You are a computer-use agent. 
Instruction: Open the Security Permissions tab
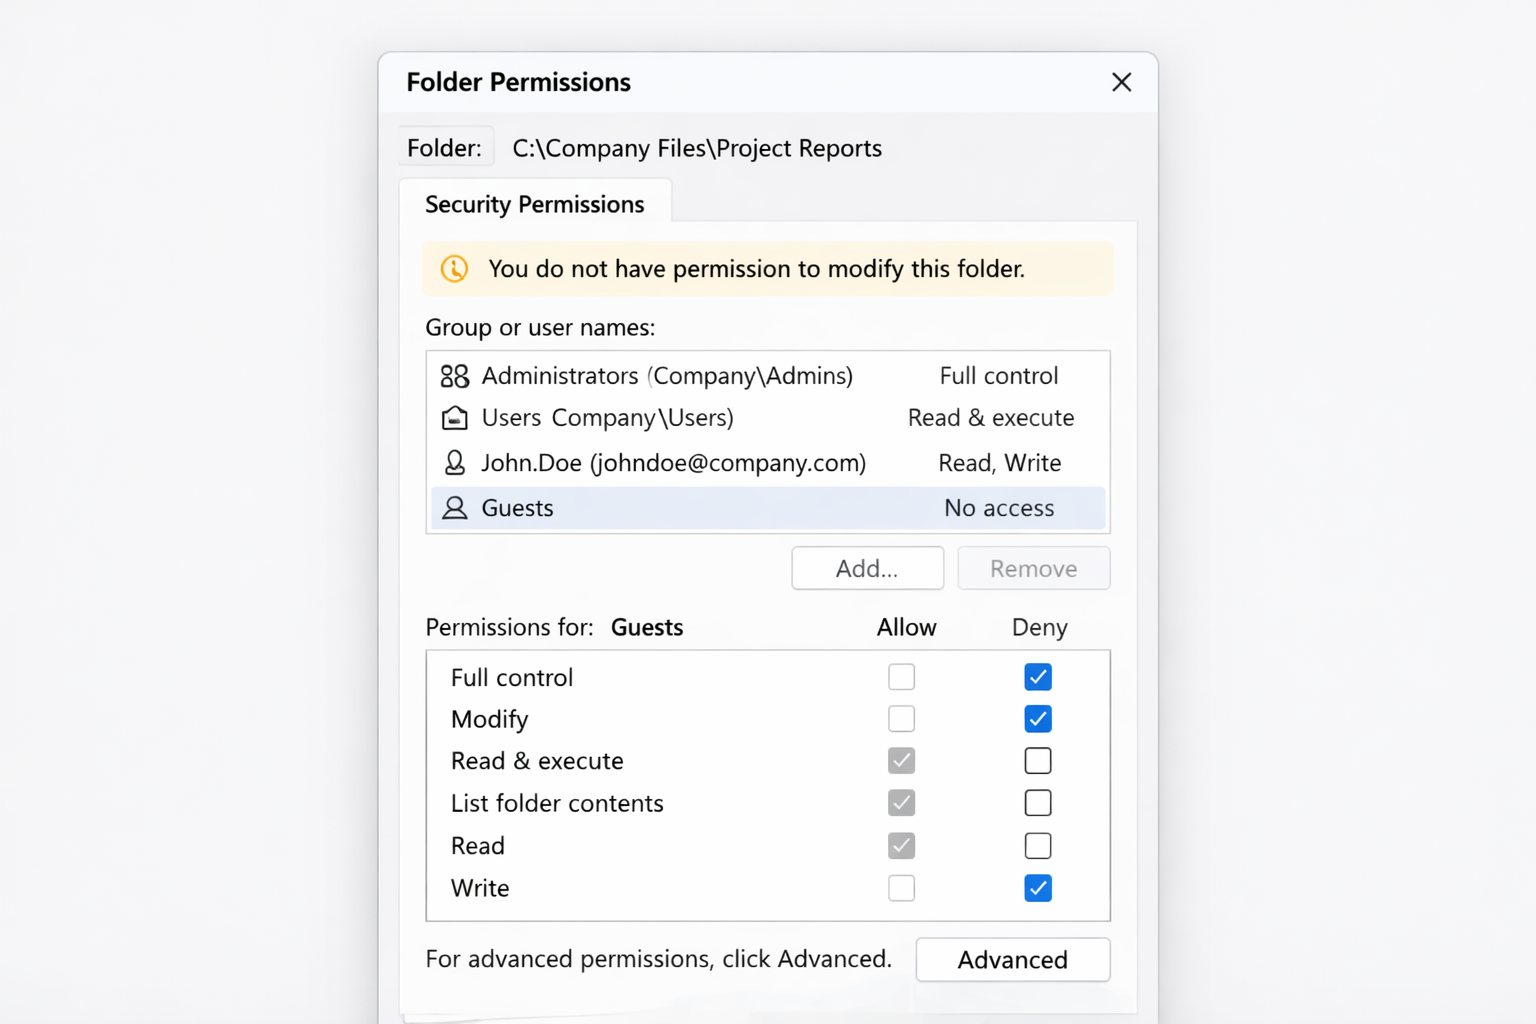[x=535, y=204]
